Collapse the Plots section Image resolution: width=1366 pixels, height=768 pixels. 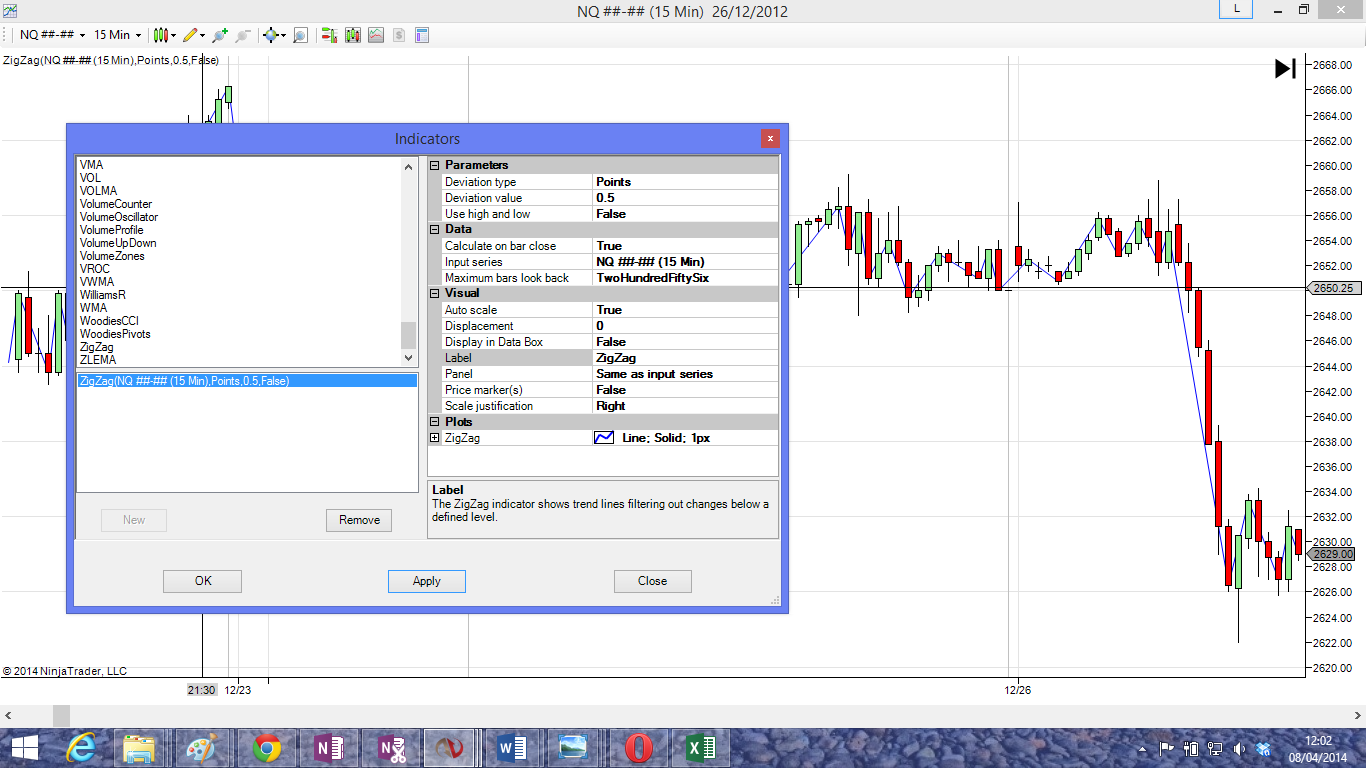[x=435, y=422]
